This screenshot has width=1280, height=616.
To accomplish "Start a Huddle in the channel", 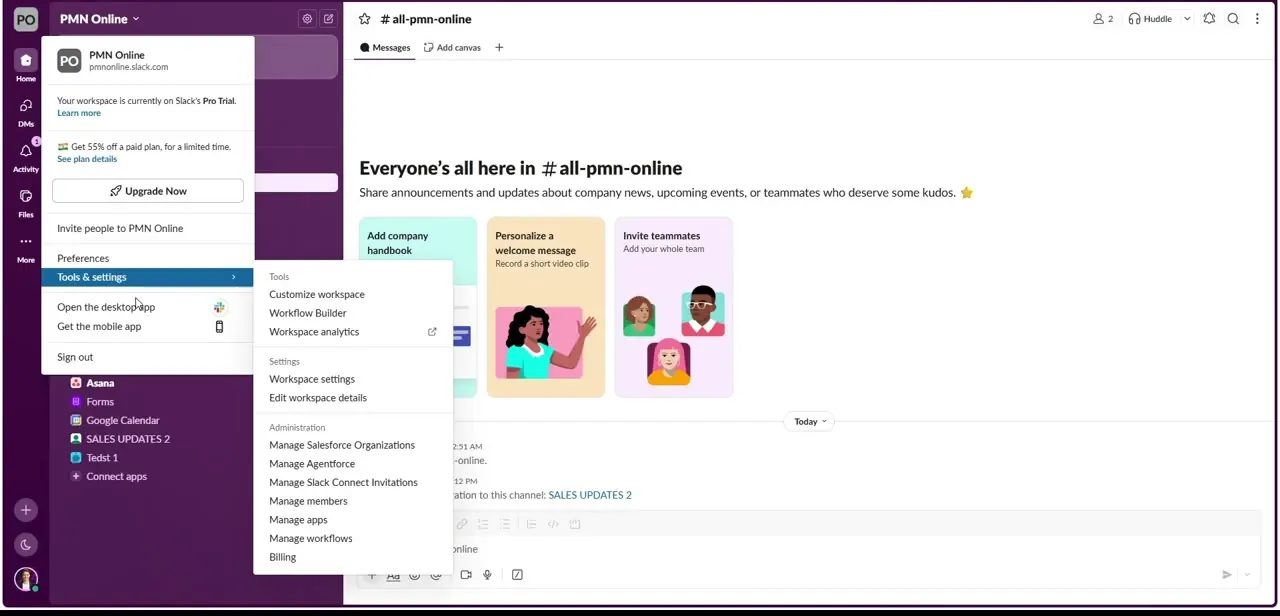I will tap(1150, 19).
